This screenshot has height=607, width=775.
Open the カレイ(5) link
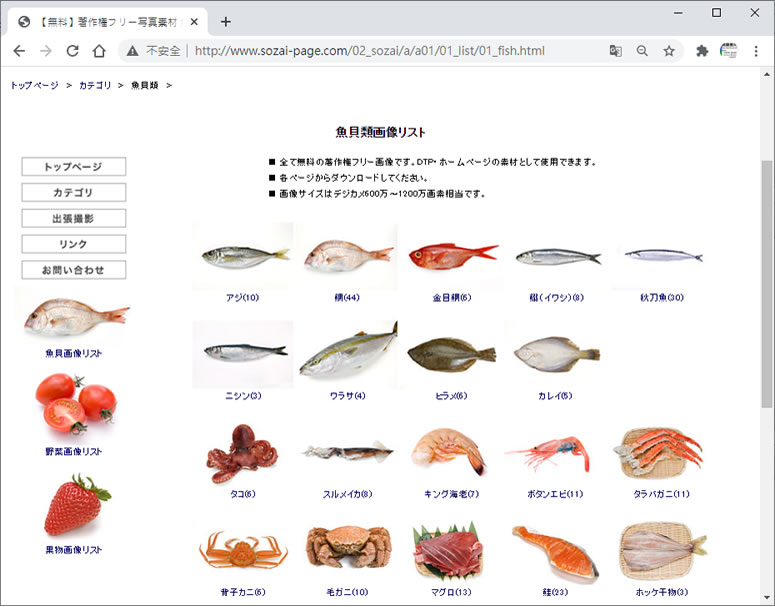(x=555, y=396)
